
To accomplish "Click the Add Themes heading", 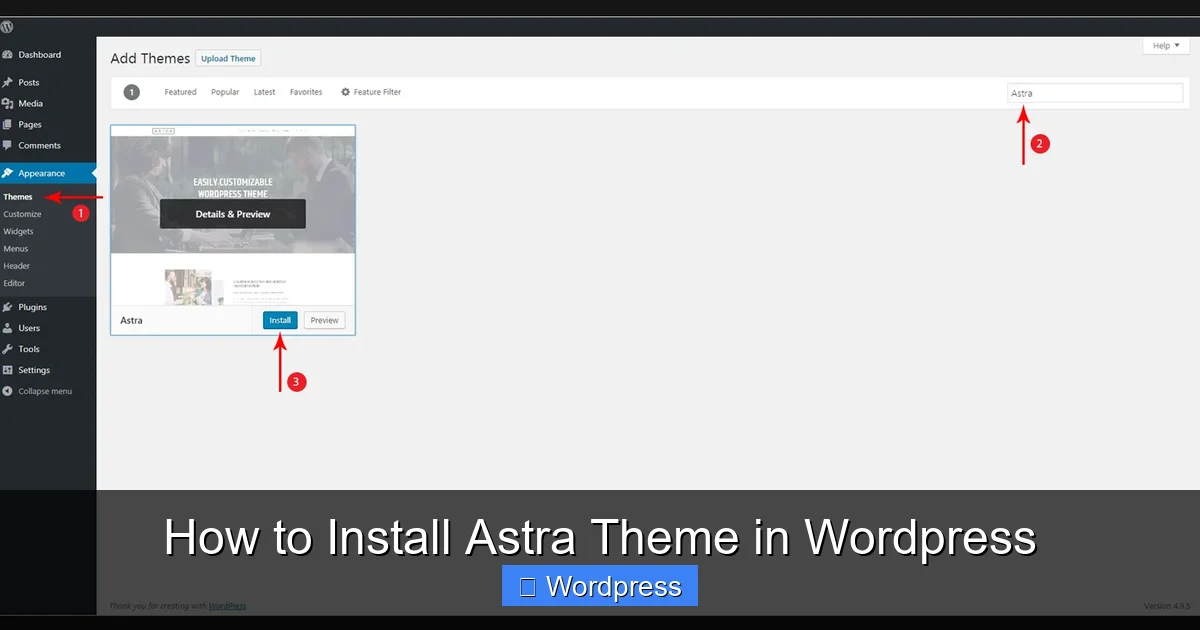I will 150,59.
